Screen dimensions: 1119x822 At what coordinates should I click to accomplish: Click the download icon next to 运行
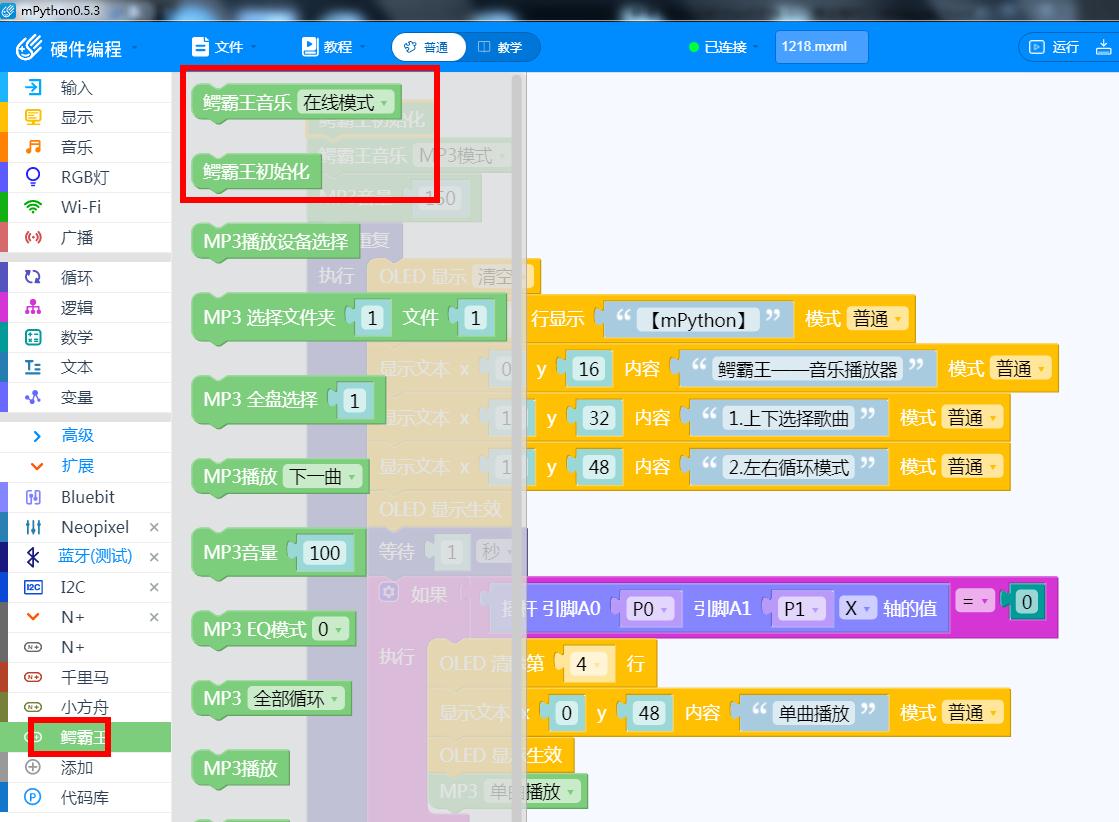click(x=1103, y=47)
